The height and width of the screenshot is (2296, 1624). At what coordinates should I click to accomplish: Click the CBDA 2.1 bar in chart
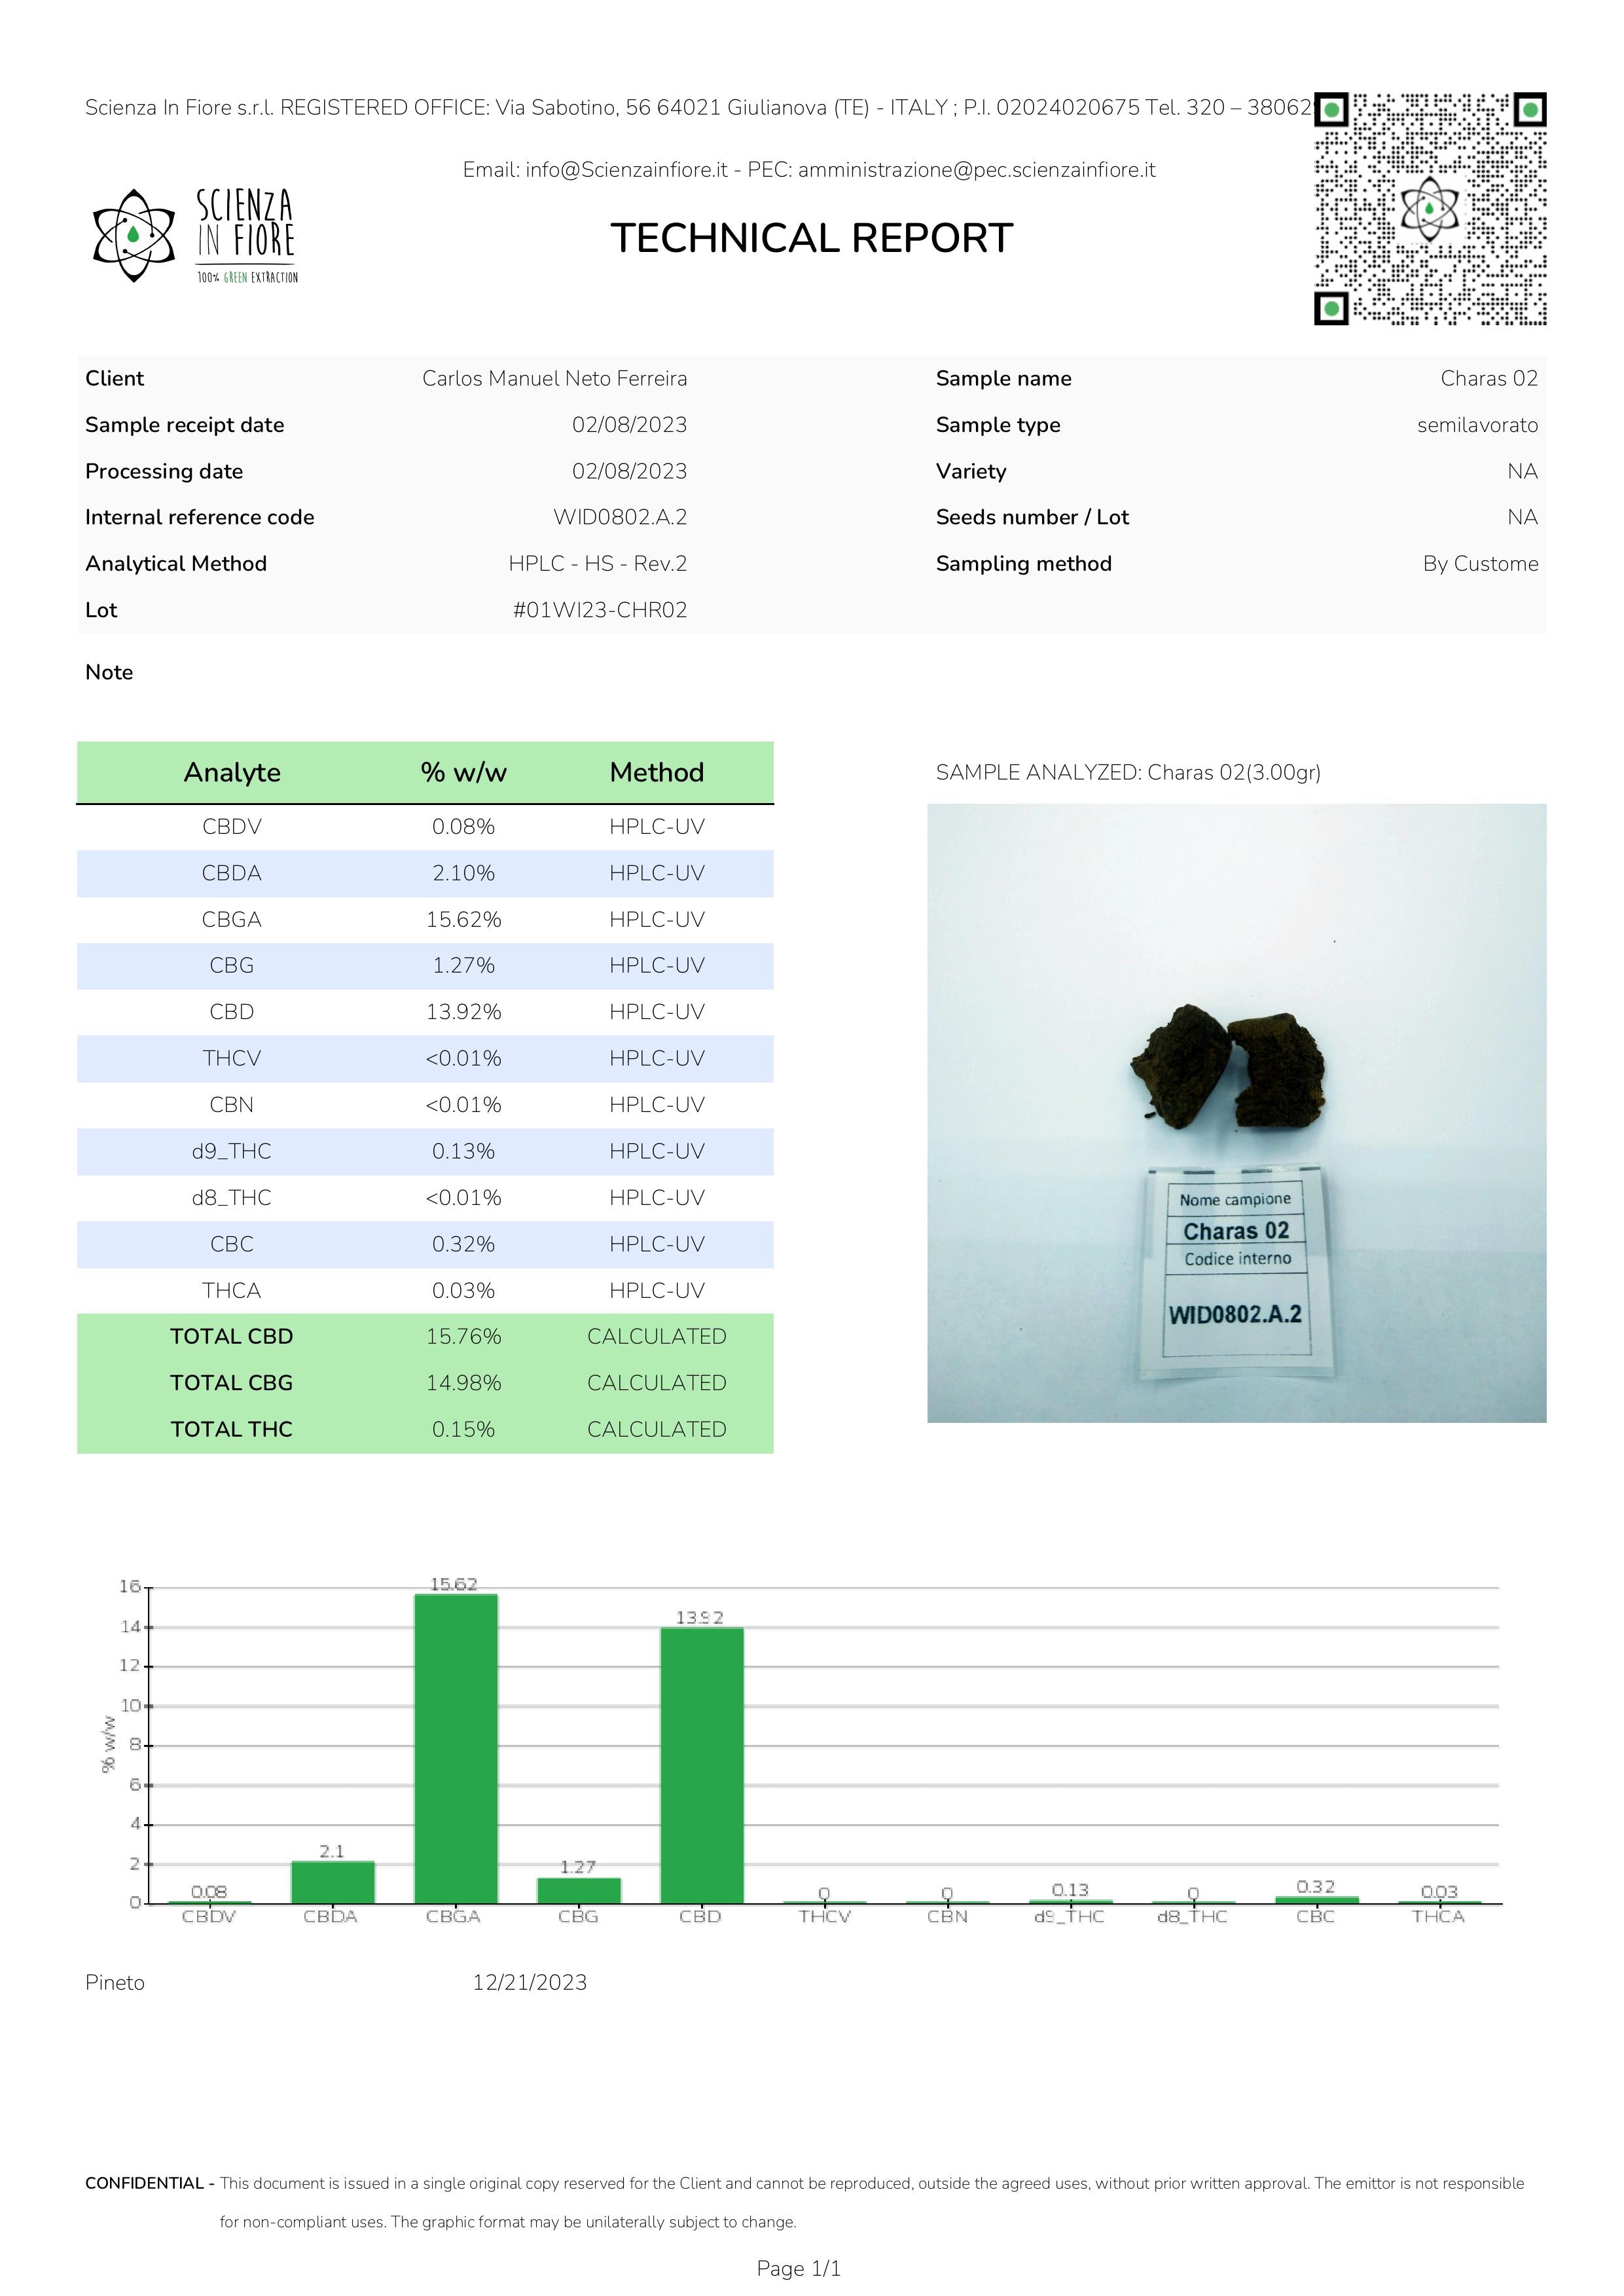332,1882
